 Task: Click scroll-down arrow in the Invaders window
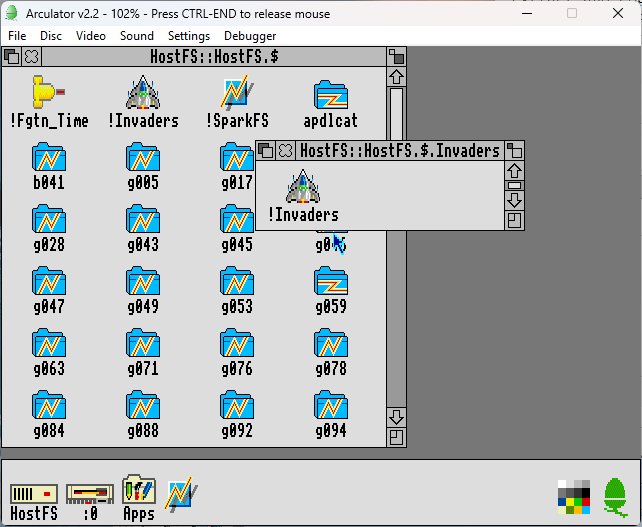[514, 200]
